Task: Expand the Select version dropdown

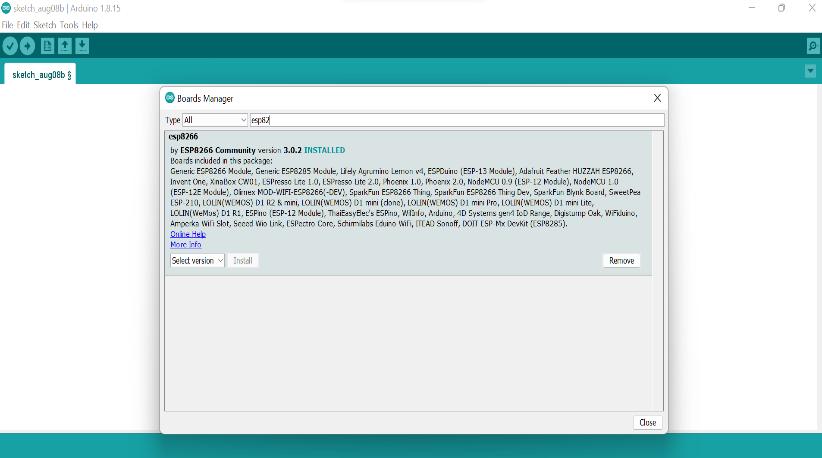Action: (x=197, y=260)
